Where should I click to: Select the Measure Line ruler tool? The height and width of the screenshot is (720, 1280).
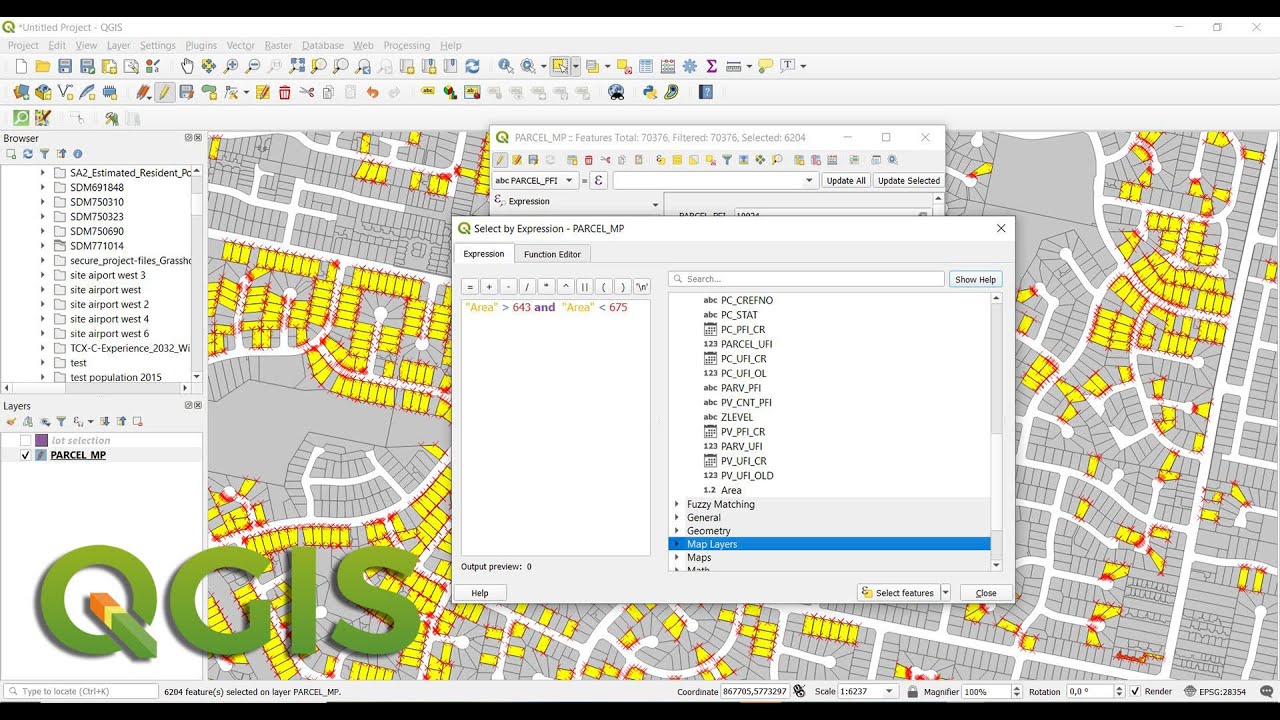click(x=734, y=66)
